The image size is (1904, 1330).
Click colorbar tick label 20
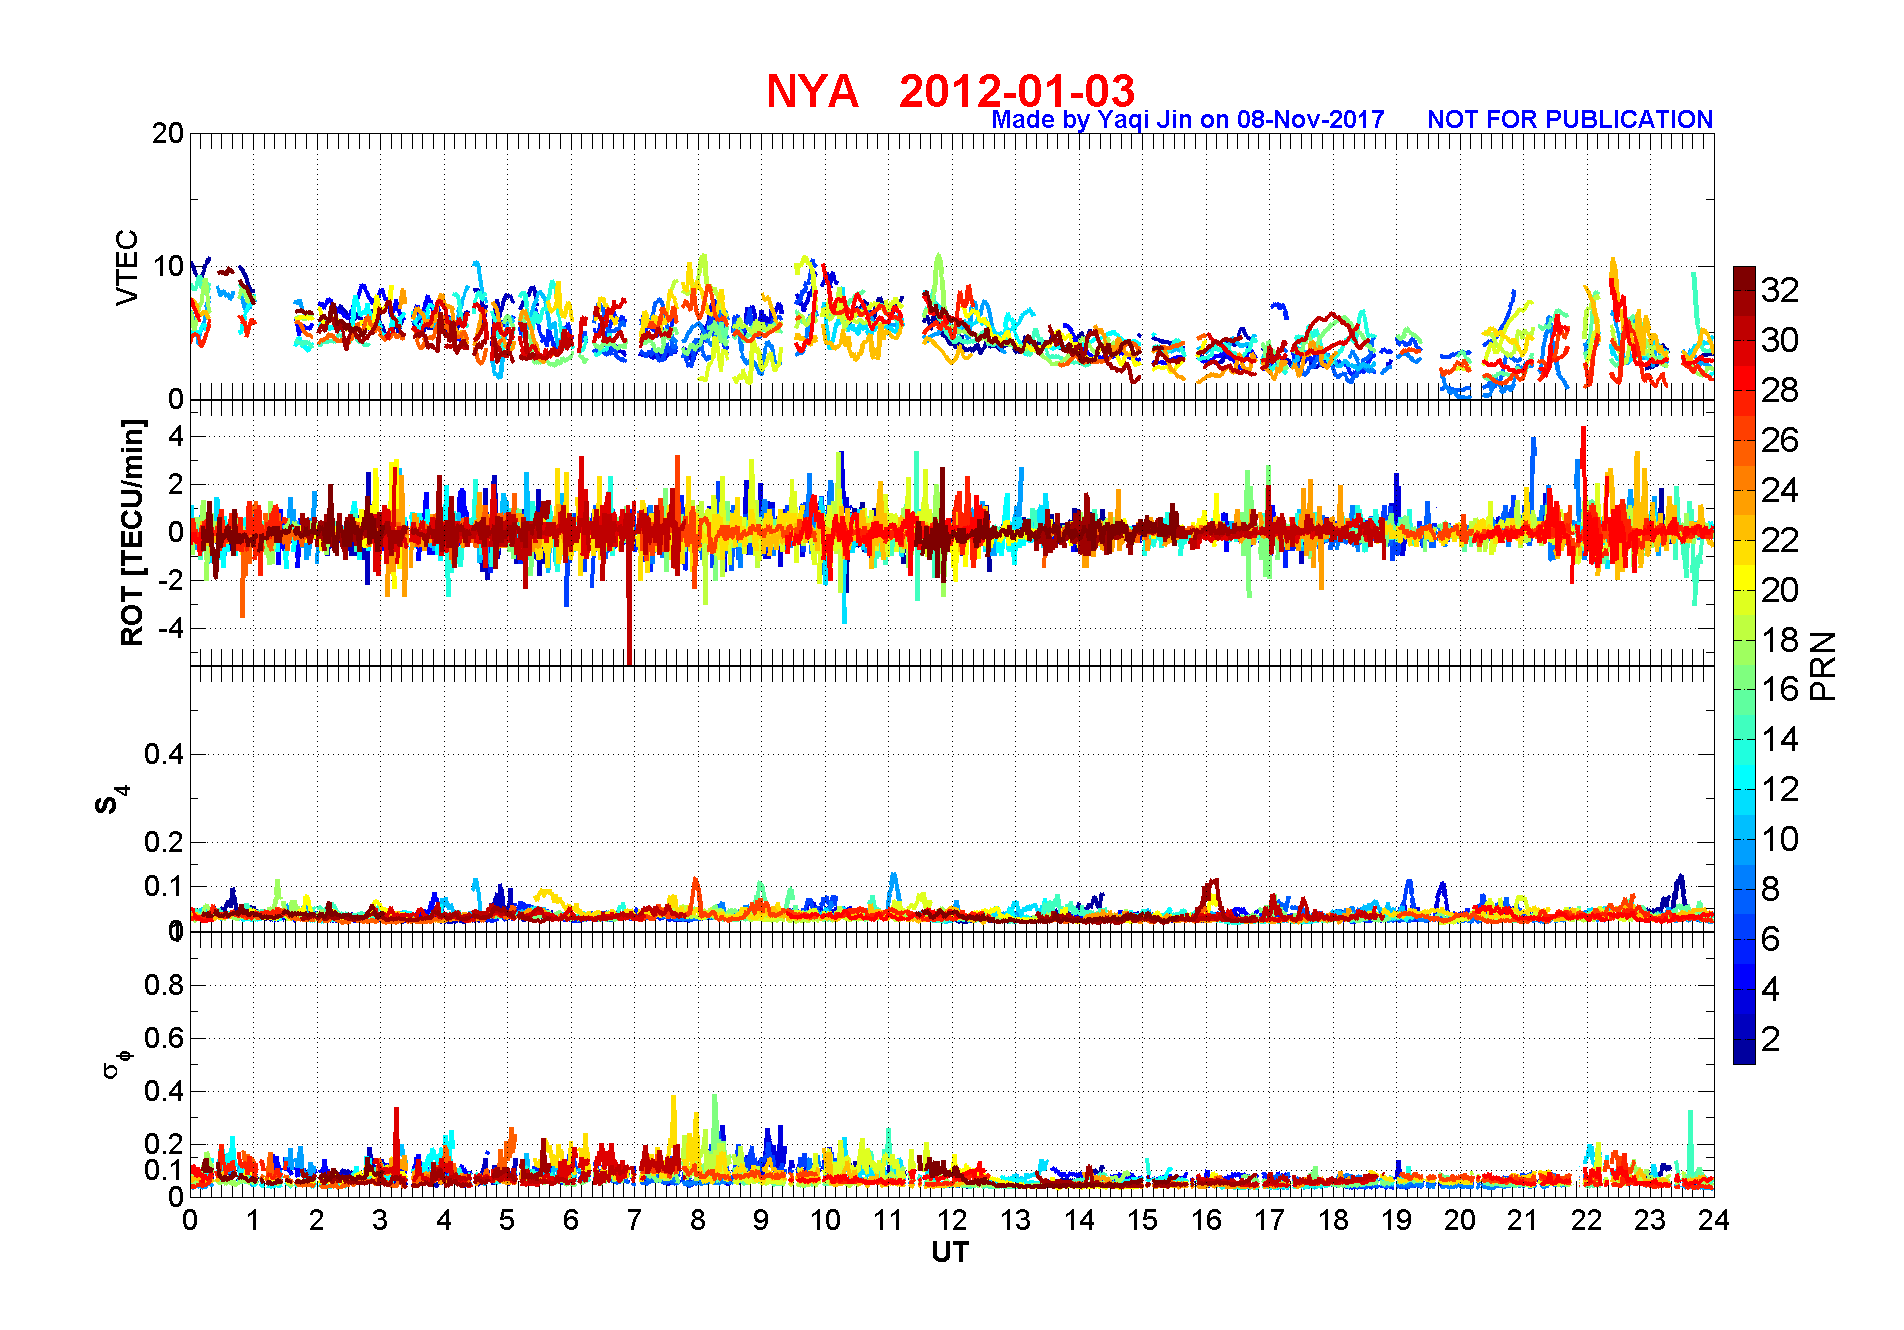1780,590
